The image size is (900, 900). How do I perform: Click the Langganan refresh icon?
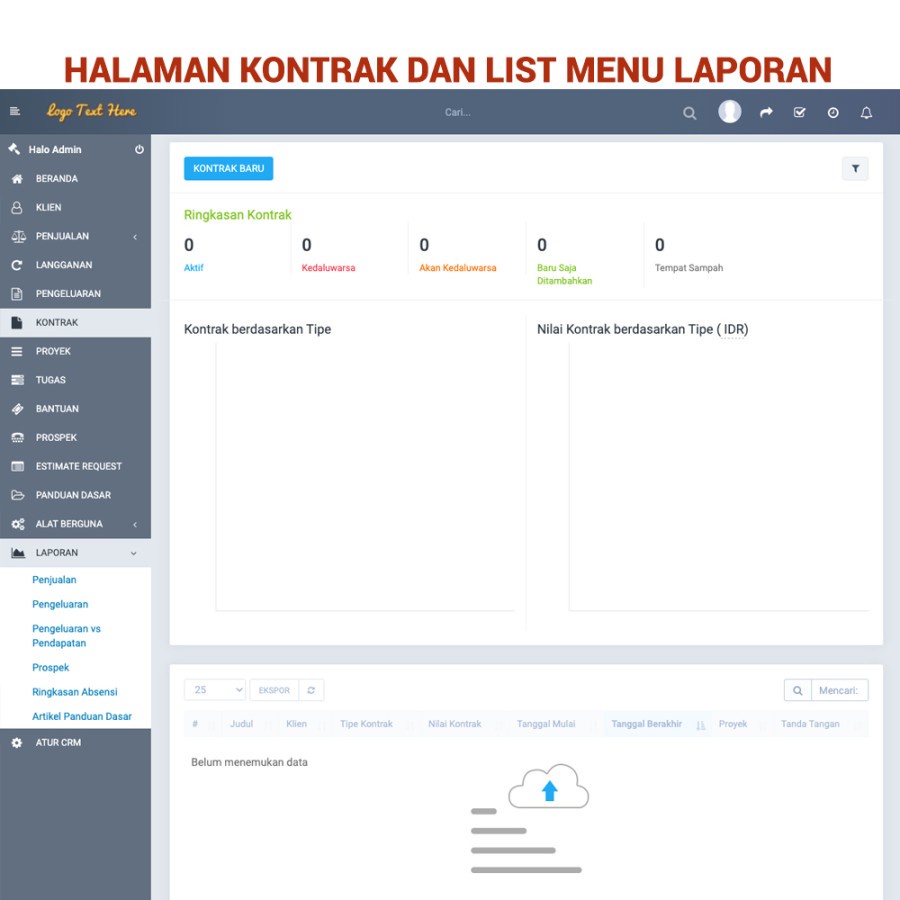17,265
